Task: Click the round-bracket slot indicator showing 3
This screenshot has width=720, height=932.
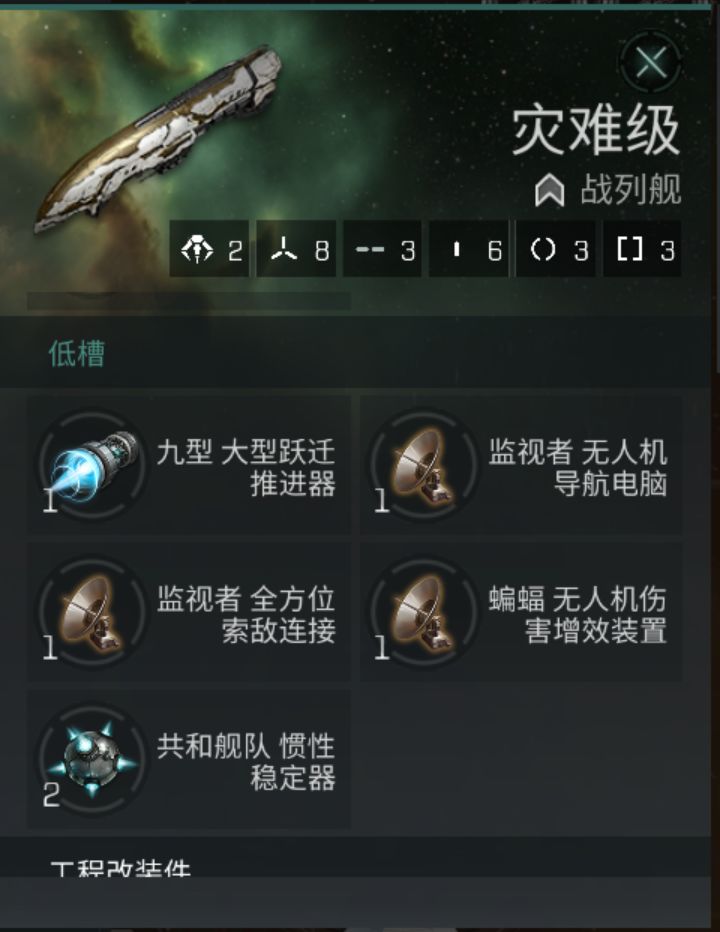Action: (x=555, y=249)
